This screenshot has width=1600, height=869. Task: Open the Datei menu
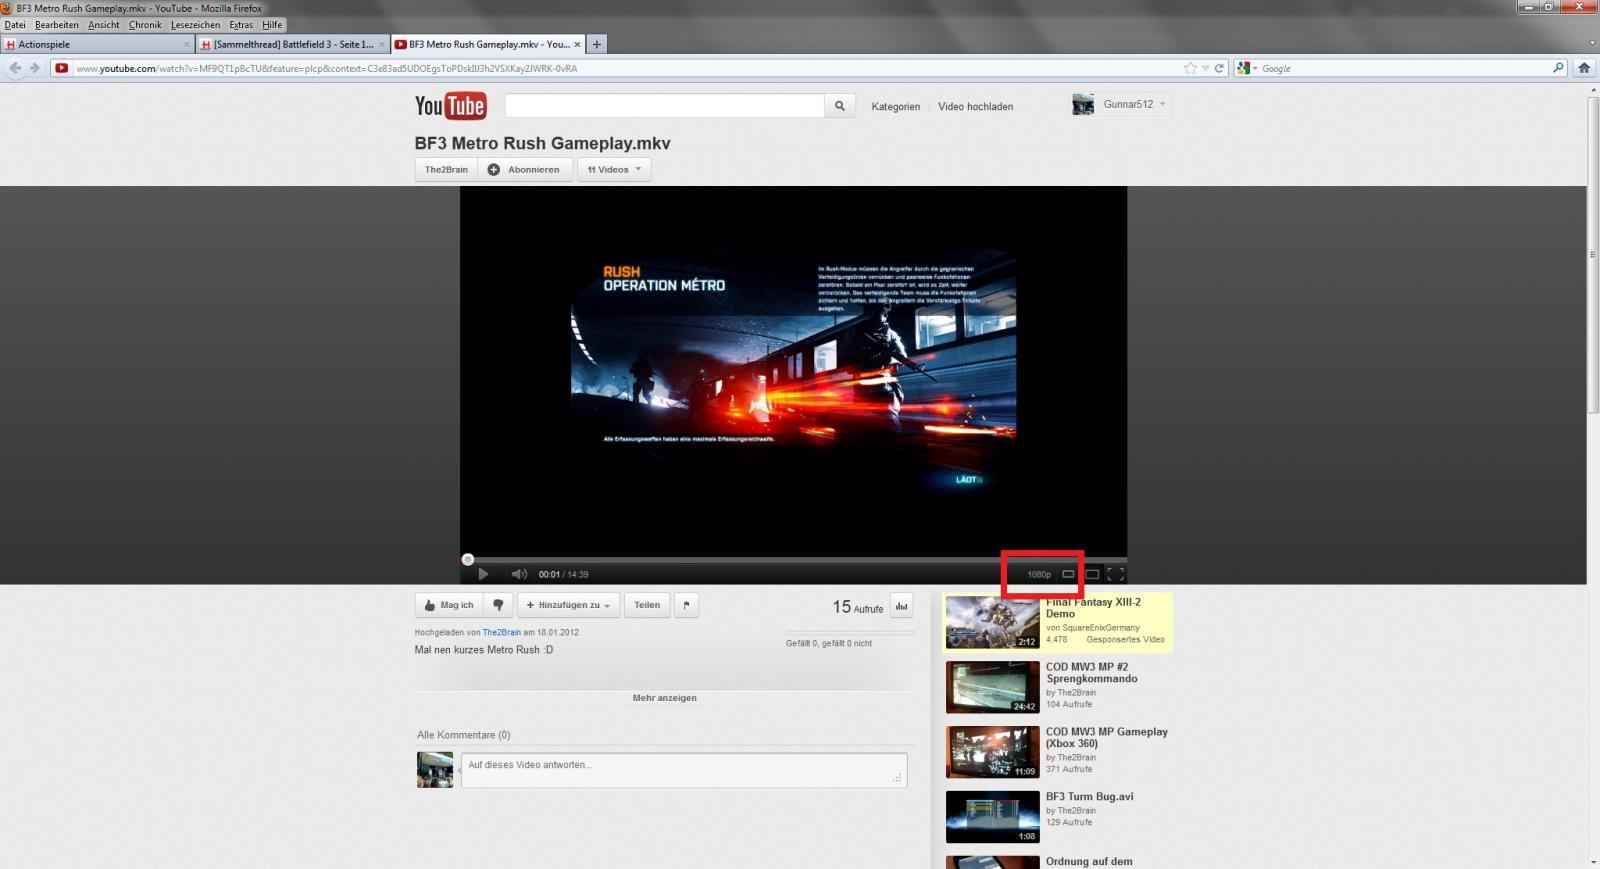(15, 25)
